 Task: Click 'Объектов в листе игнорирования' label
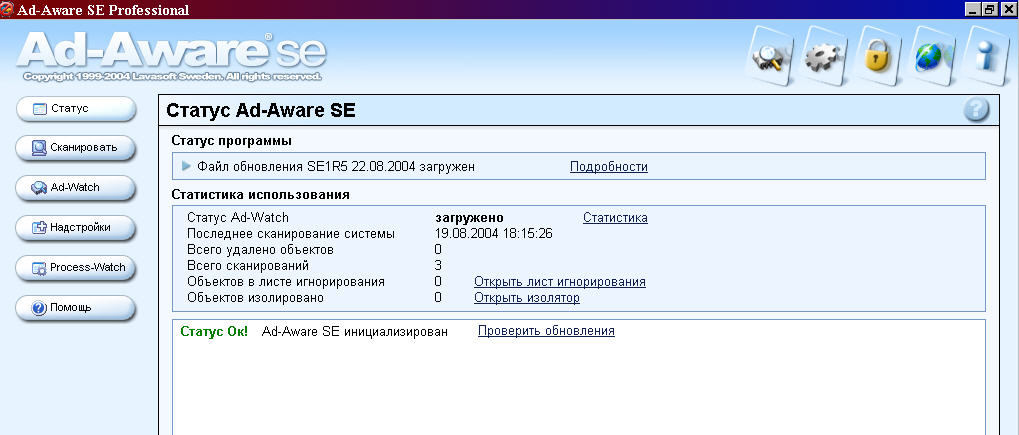point(286,282)
